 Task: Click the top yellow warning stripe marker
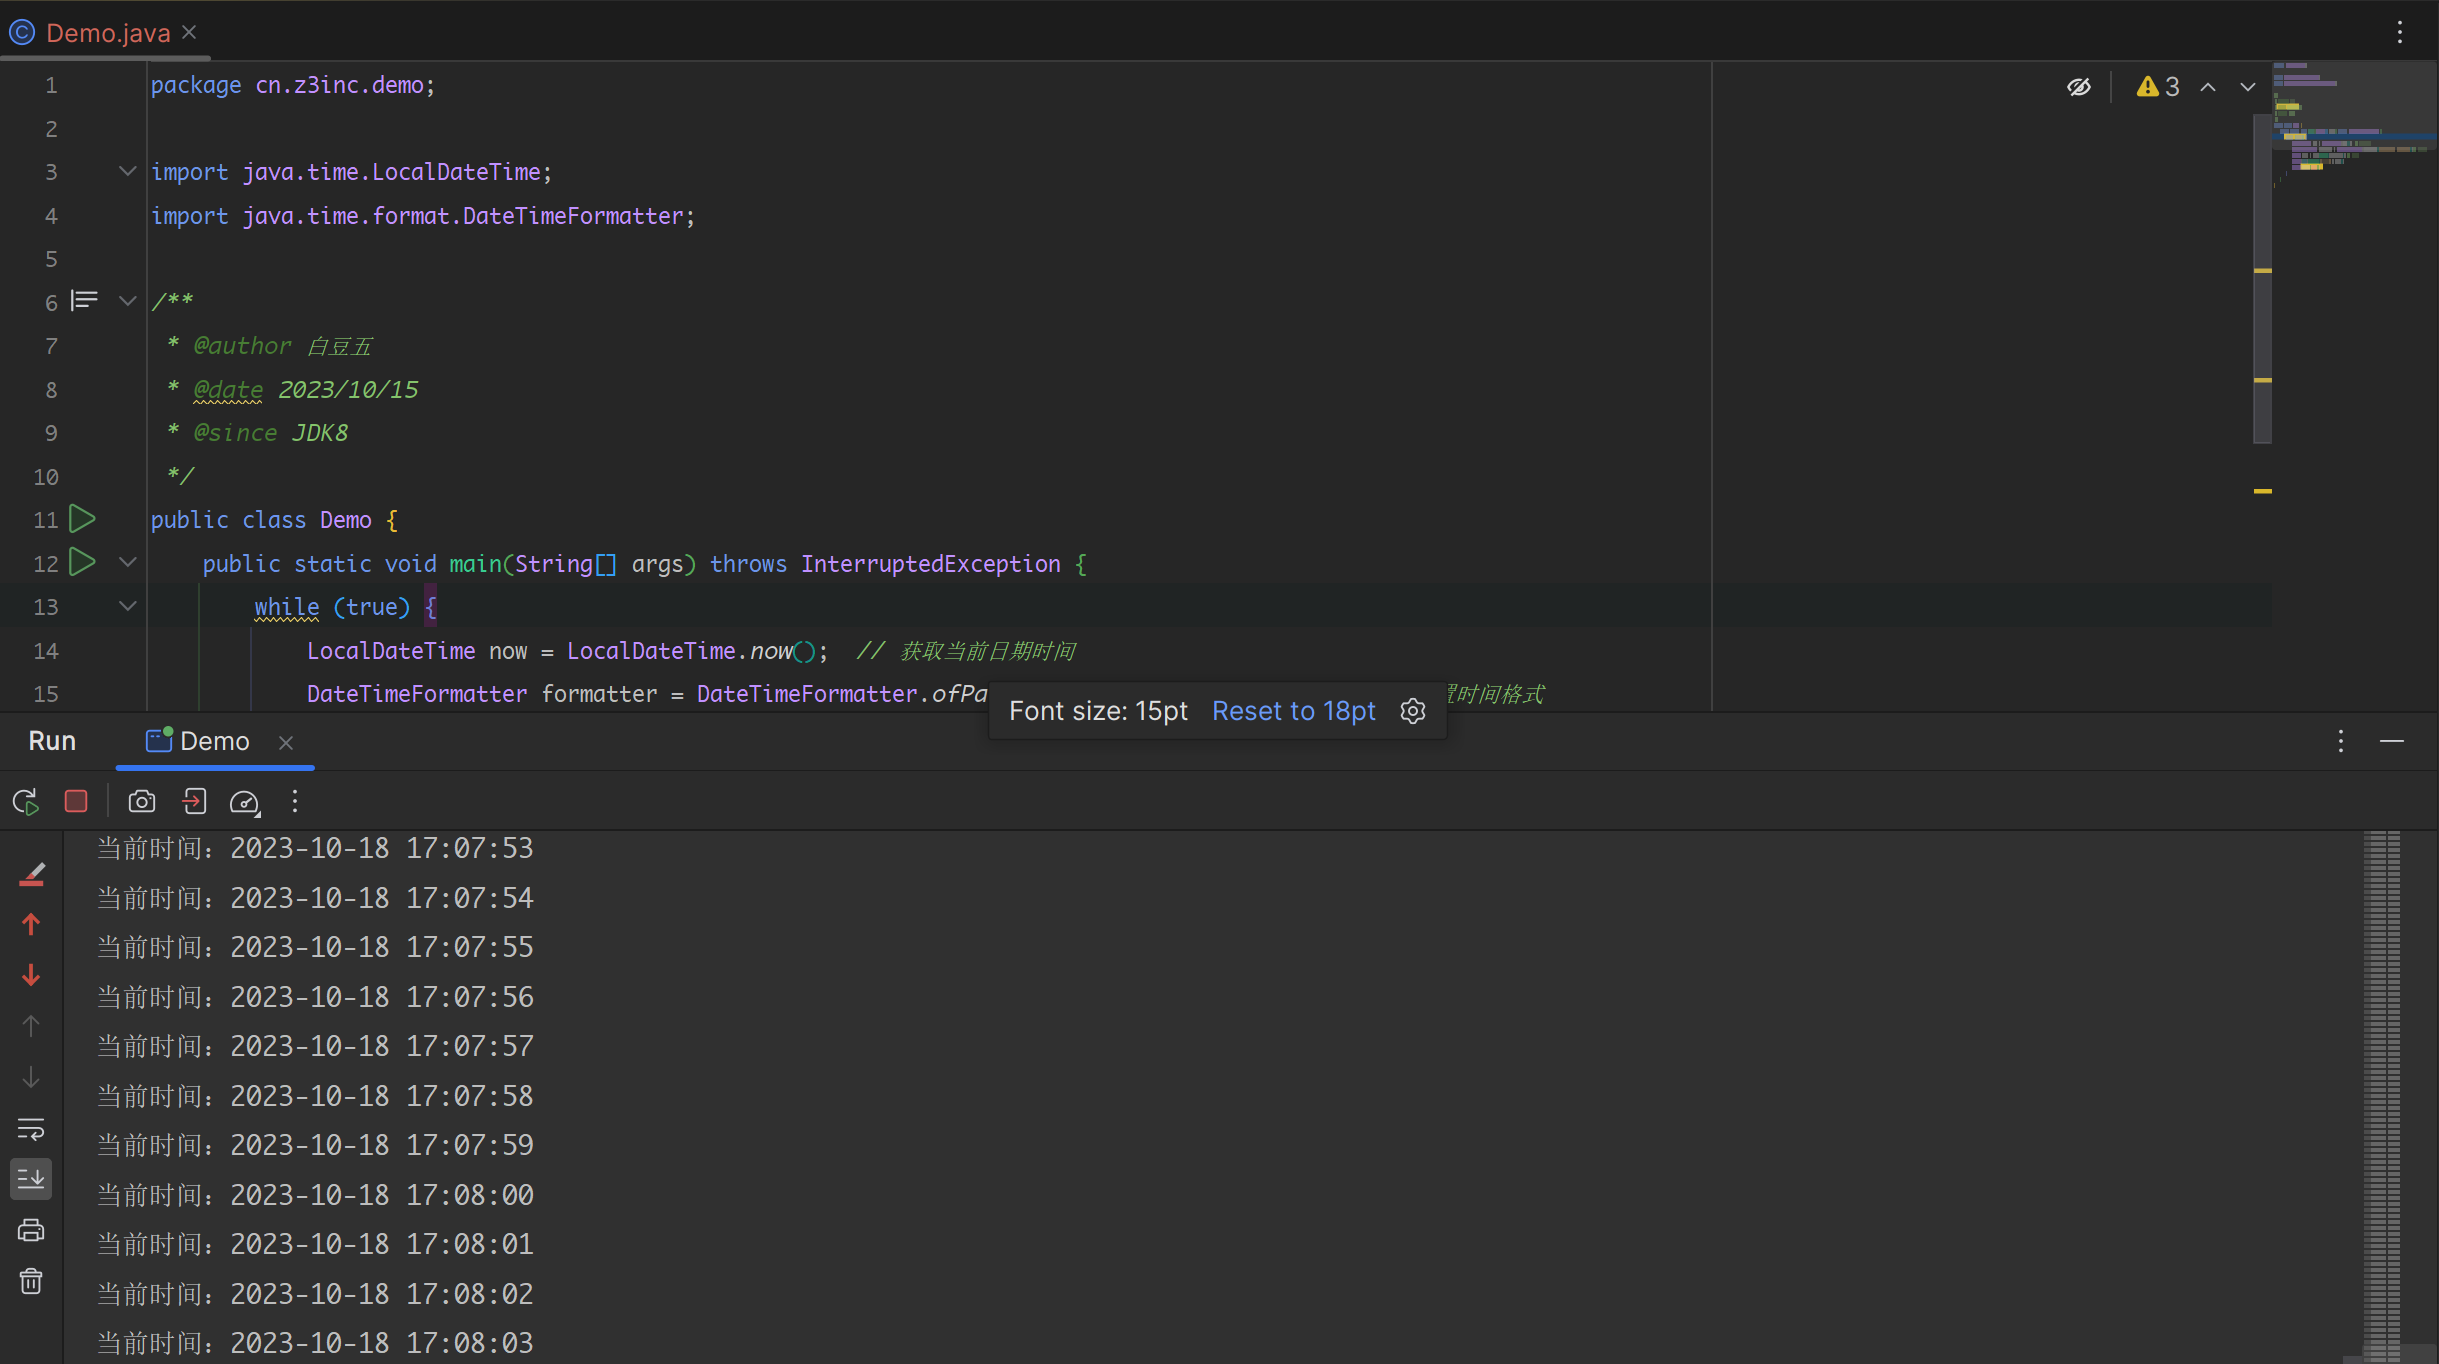point(2262,271)
